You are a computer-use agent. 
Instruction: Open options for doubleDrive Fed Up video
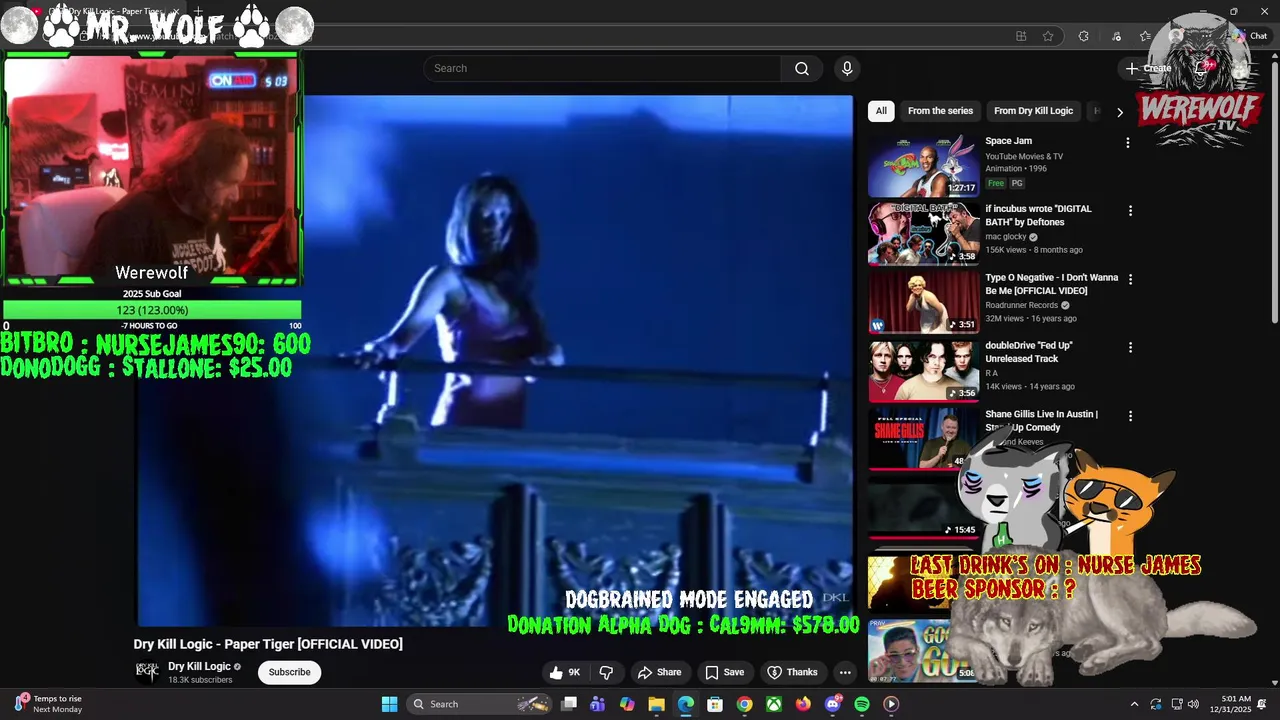1130,347
